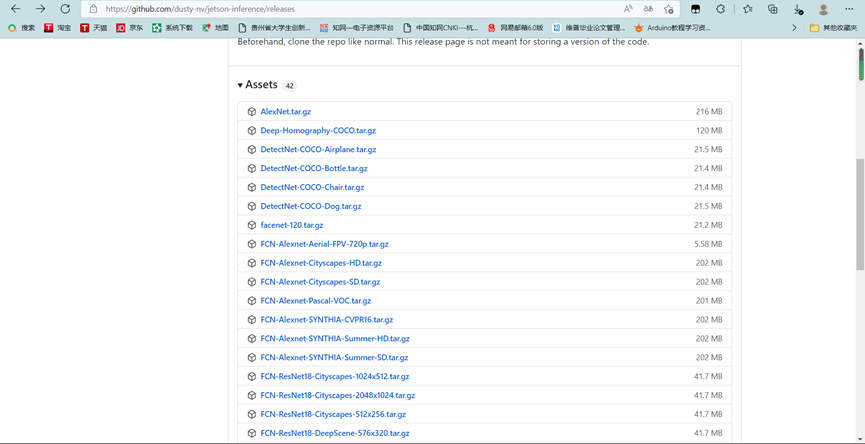Open the 知网电子资源平台 bookmark

357,28
